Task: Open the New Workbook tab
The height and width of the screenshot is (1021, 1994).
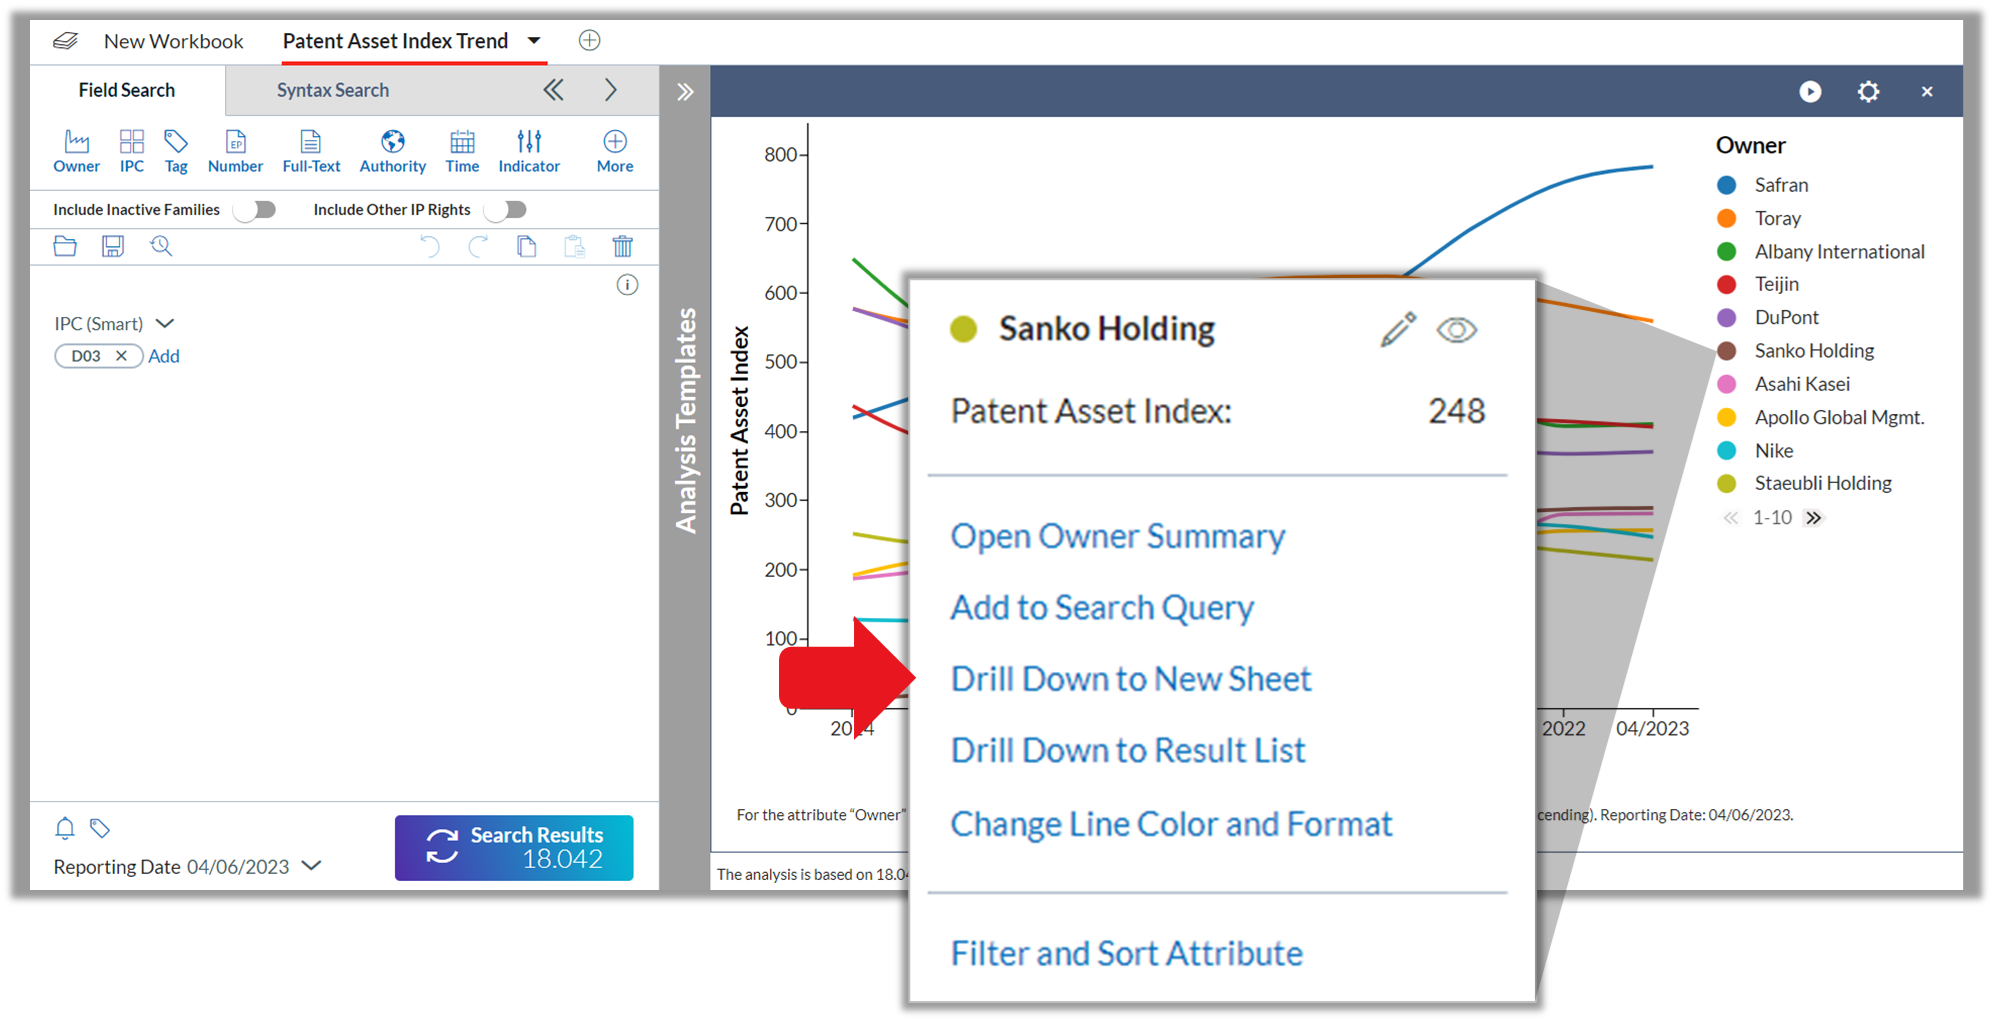Action: point(173,41)
